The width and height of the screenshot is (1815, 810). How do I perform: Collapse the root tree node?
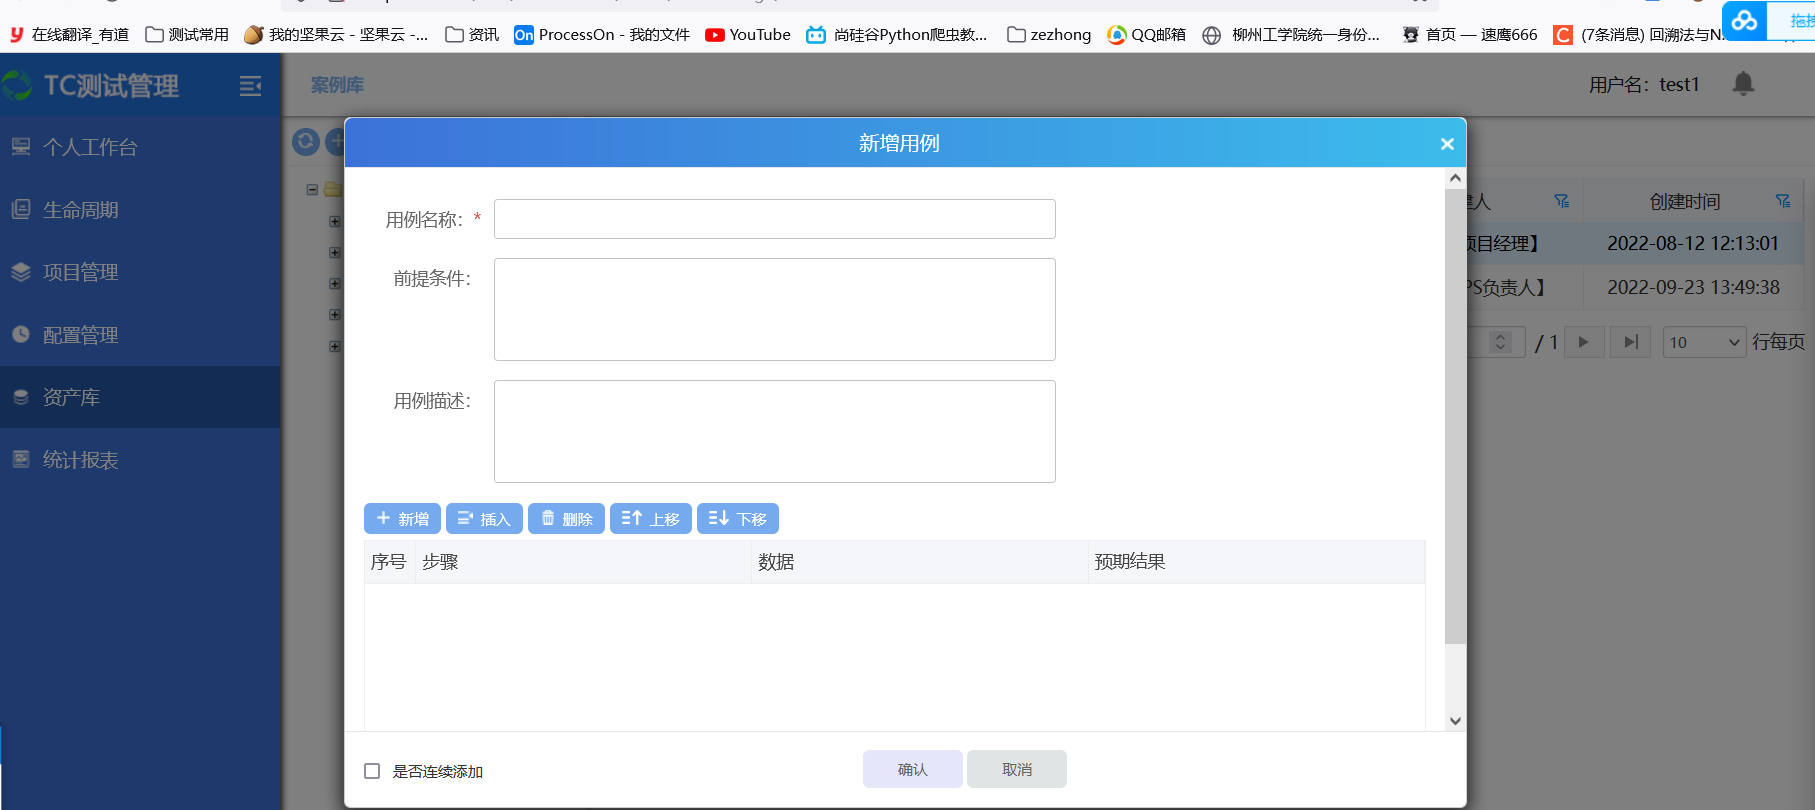312,189
